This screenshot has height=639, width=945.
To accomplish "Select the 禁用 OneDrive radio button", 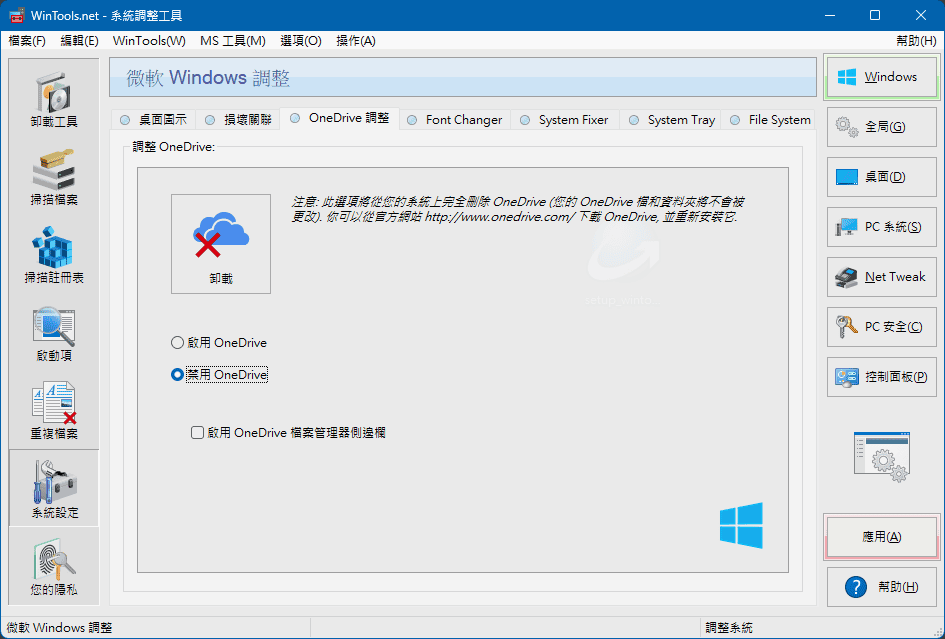I will point(178,375).
